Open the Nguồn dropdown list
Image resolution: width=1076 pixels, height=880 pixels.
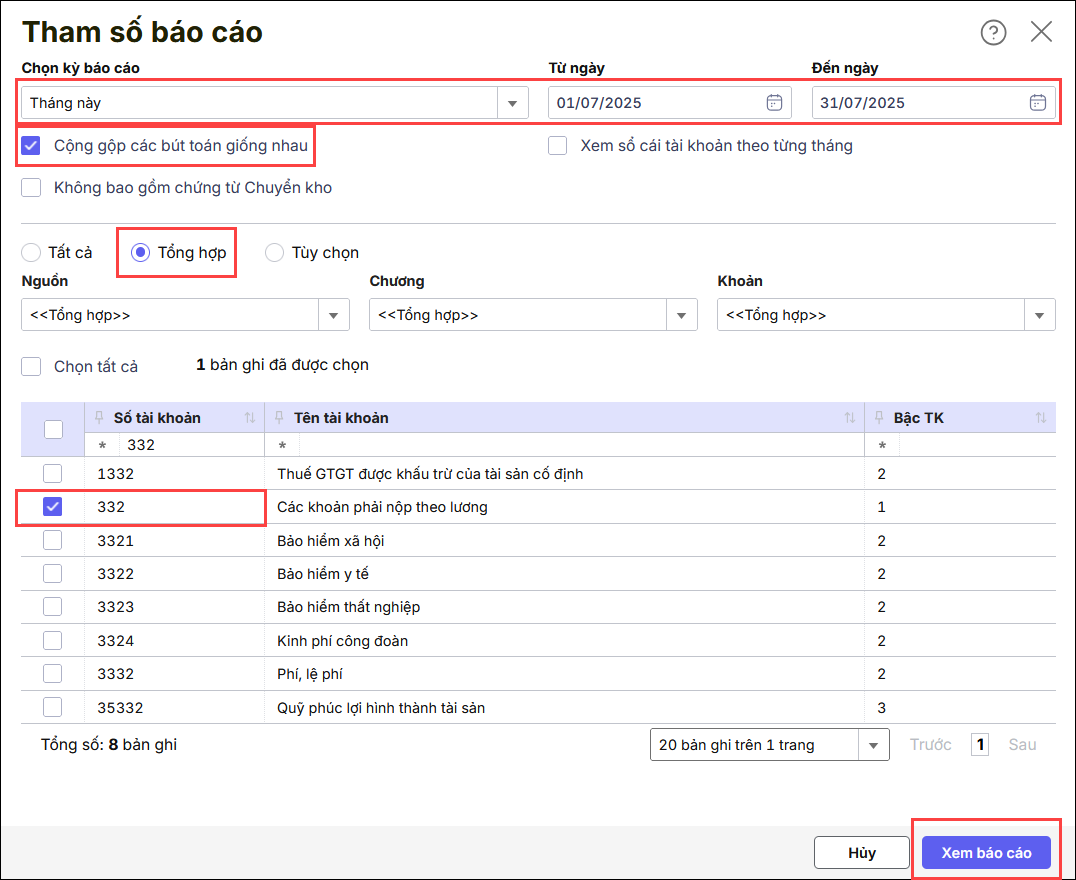[x=334, y=315]
